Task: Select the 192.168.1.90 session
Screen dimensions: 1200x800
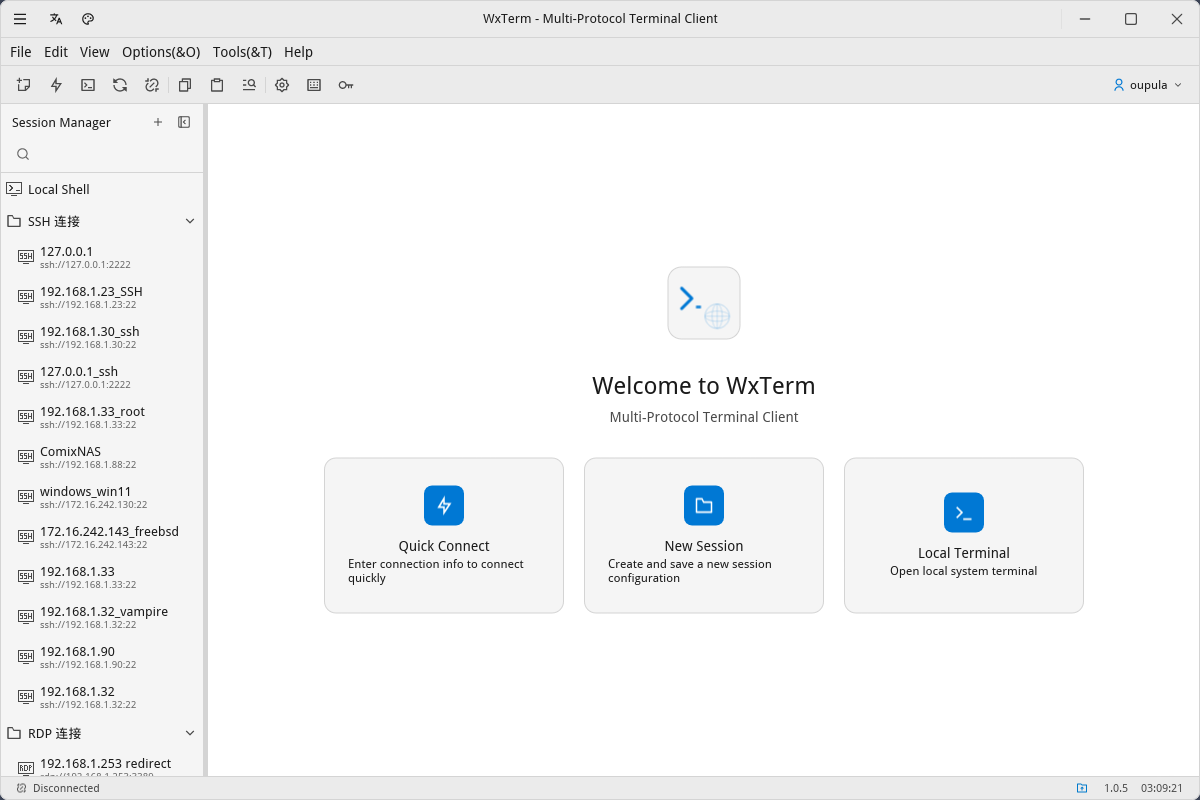Action: point(102,656)
